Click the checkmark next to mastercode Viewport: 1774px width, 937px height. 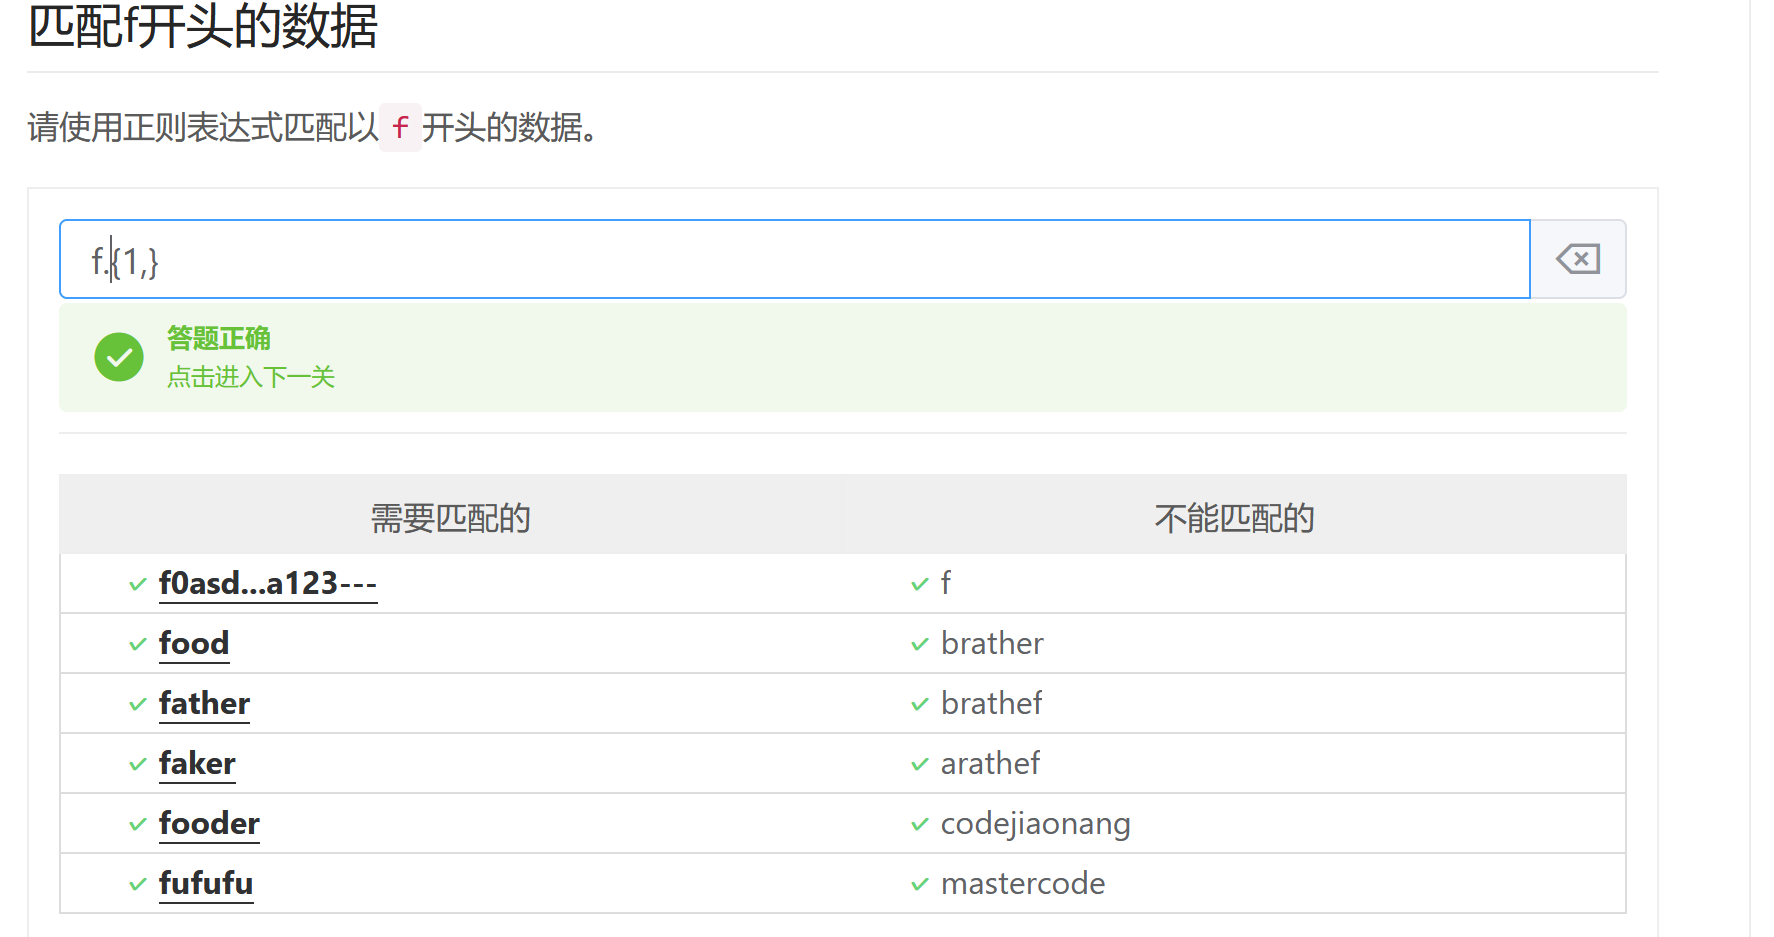(920, 884)
